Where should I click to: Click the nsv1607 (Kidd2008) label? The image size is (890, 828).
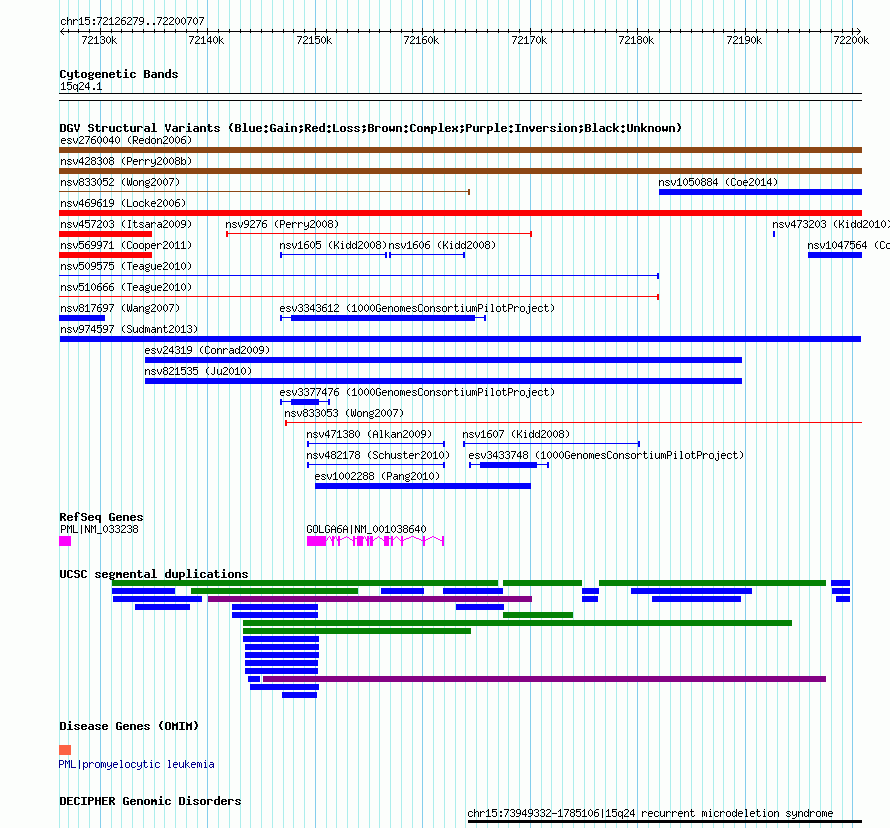point(516,434)
